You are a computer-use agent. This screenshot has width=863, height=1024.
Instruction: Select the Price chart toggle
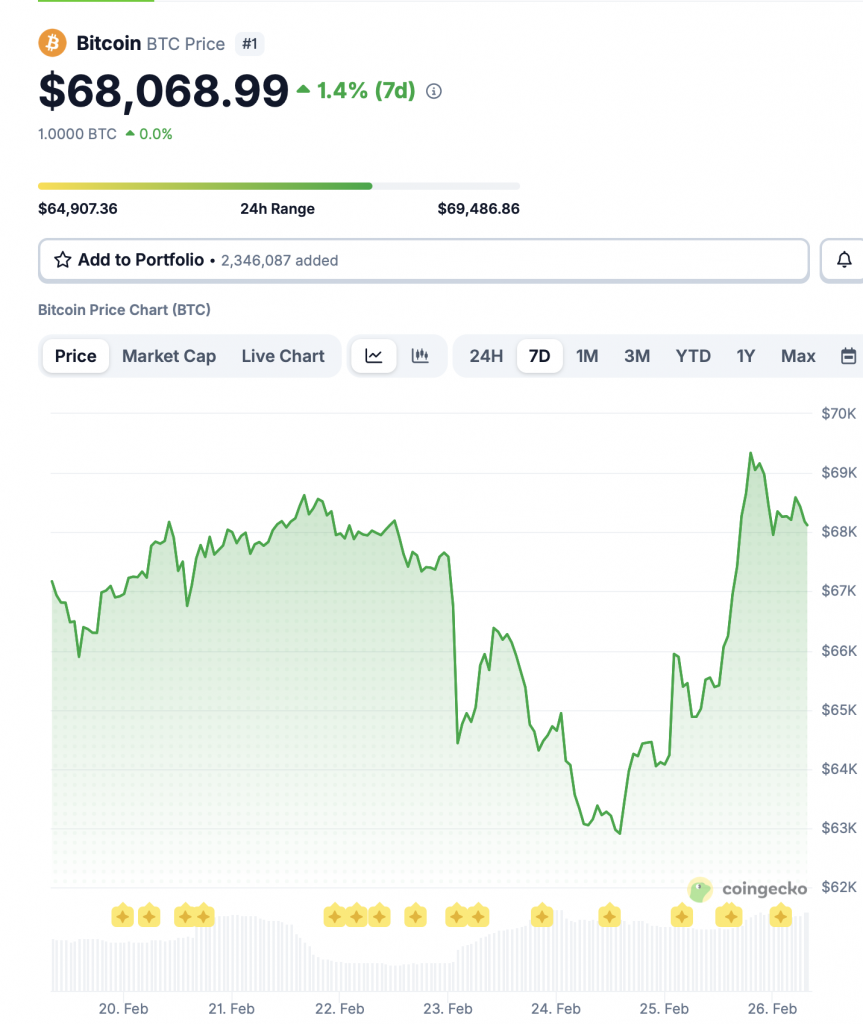pos(76,356)
